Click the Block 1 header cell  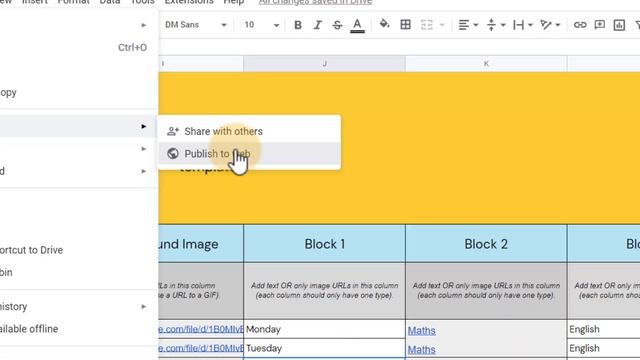point(324,244)
